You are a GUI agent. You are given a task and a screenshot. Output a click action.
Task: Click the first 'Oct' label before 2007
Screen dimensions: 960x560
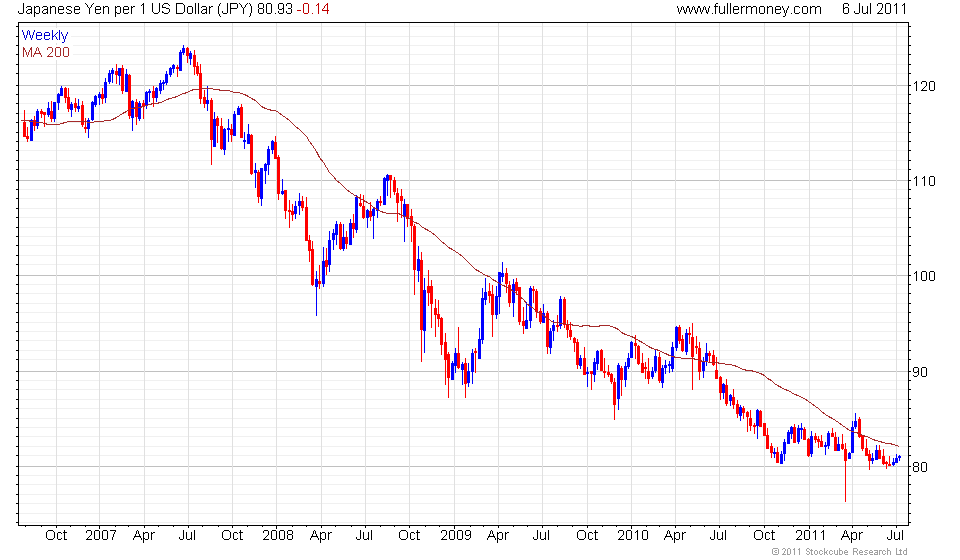(x=56, y=536)
